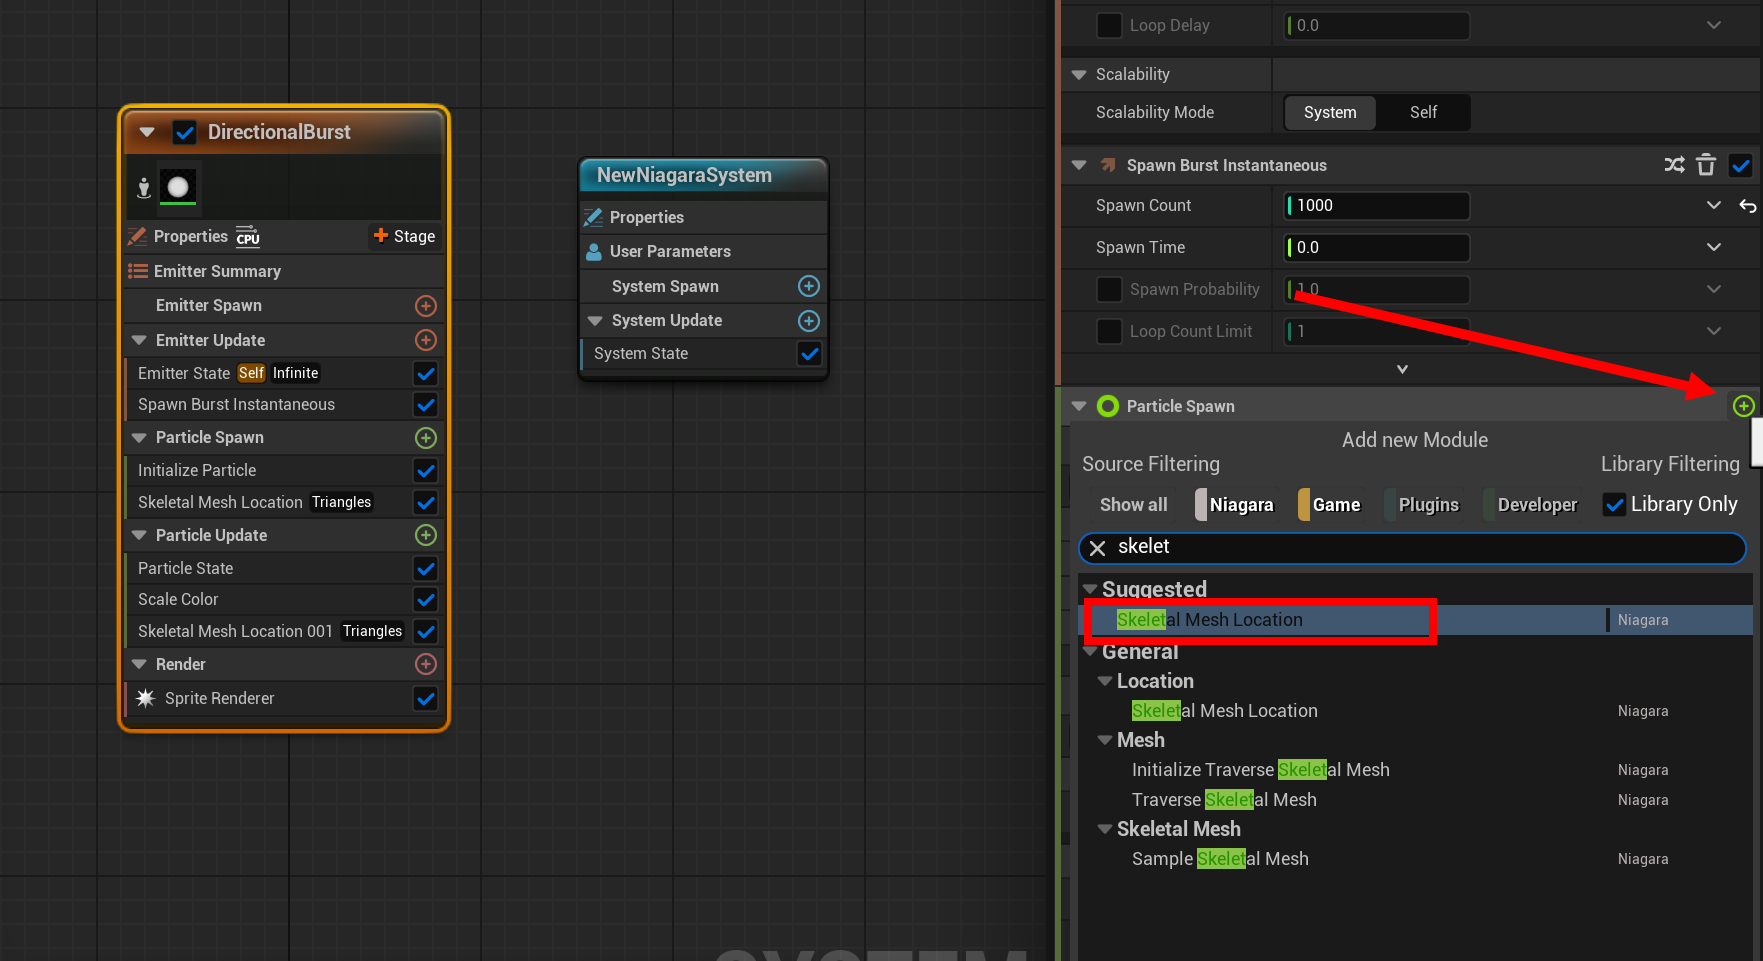Add a module to Particle Update
The image size is (1763, 961).
(x=426, y=535)
